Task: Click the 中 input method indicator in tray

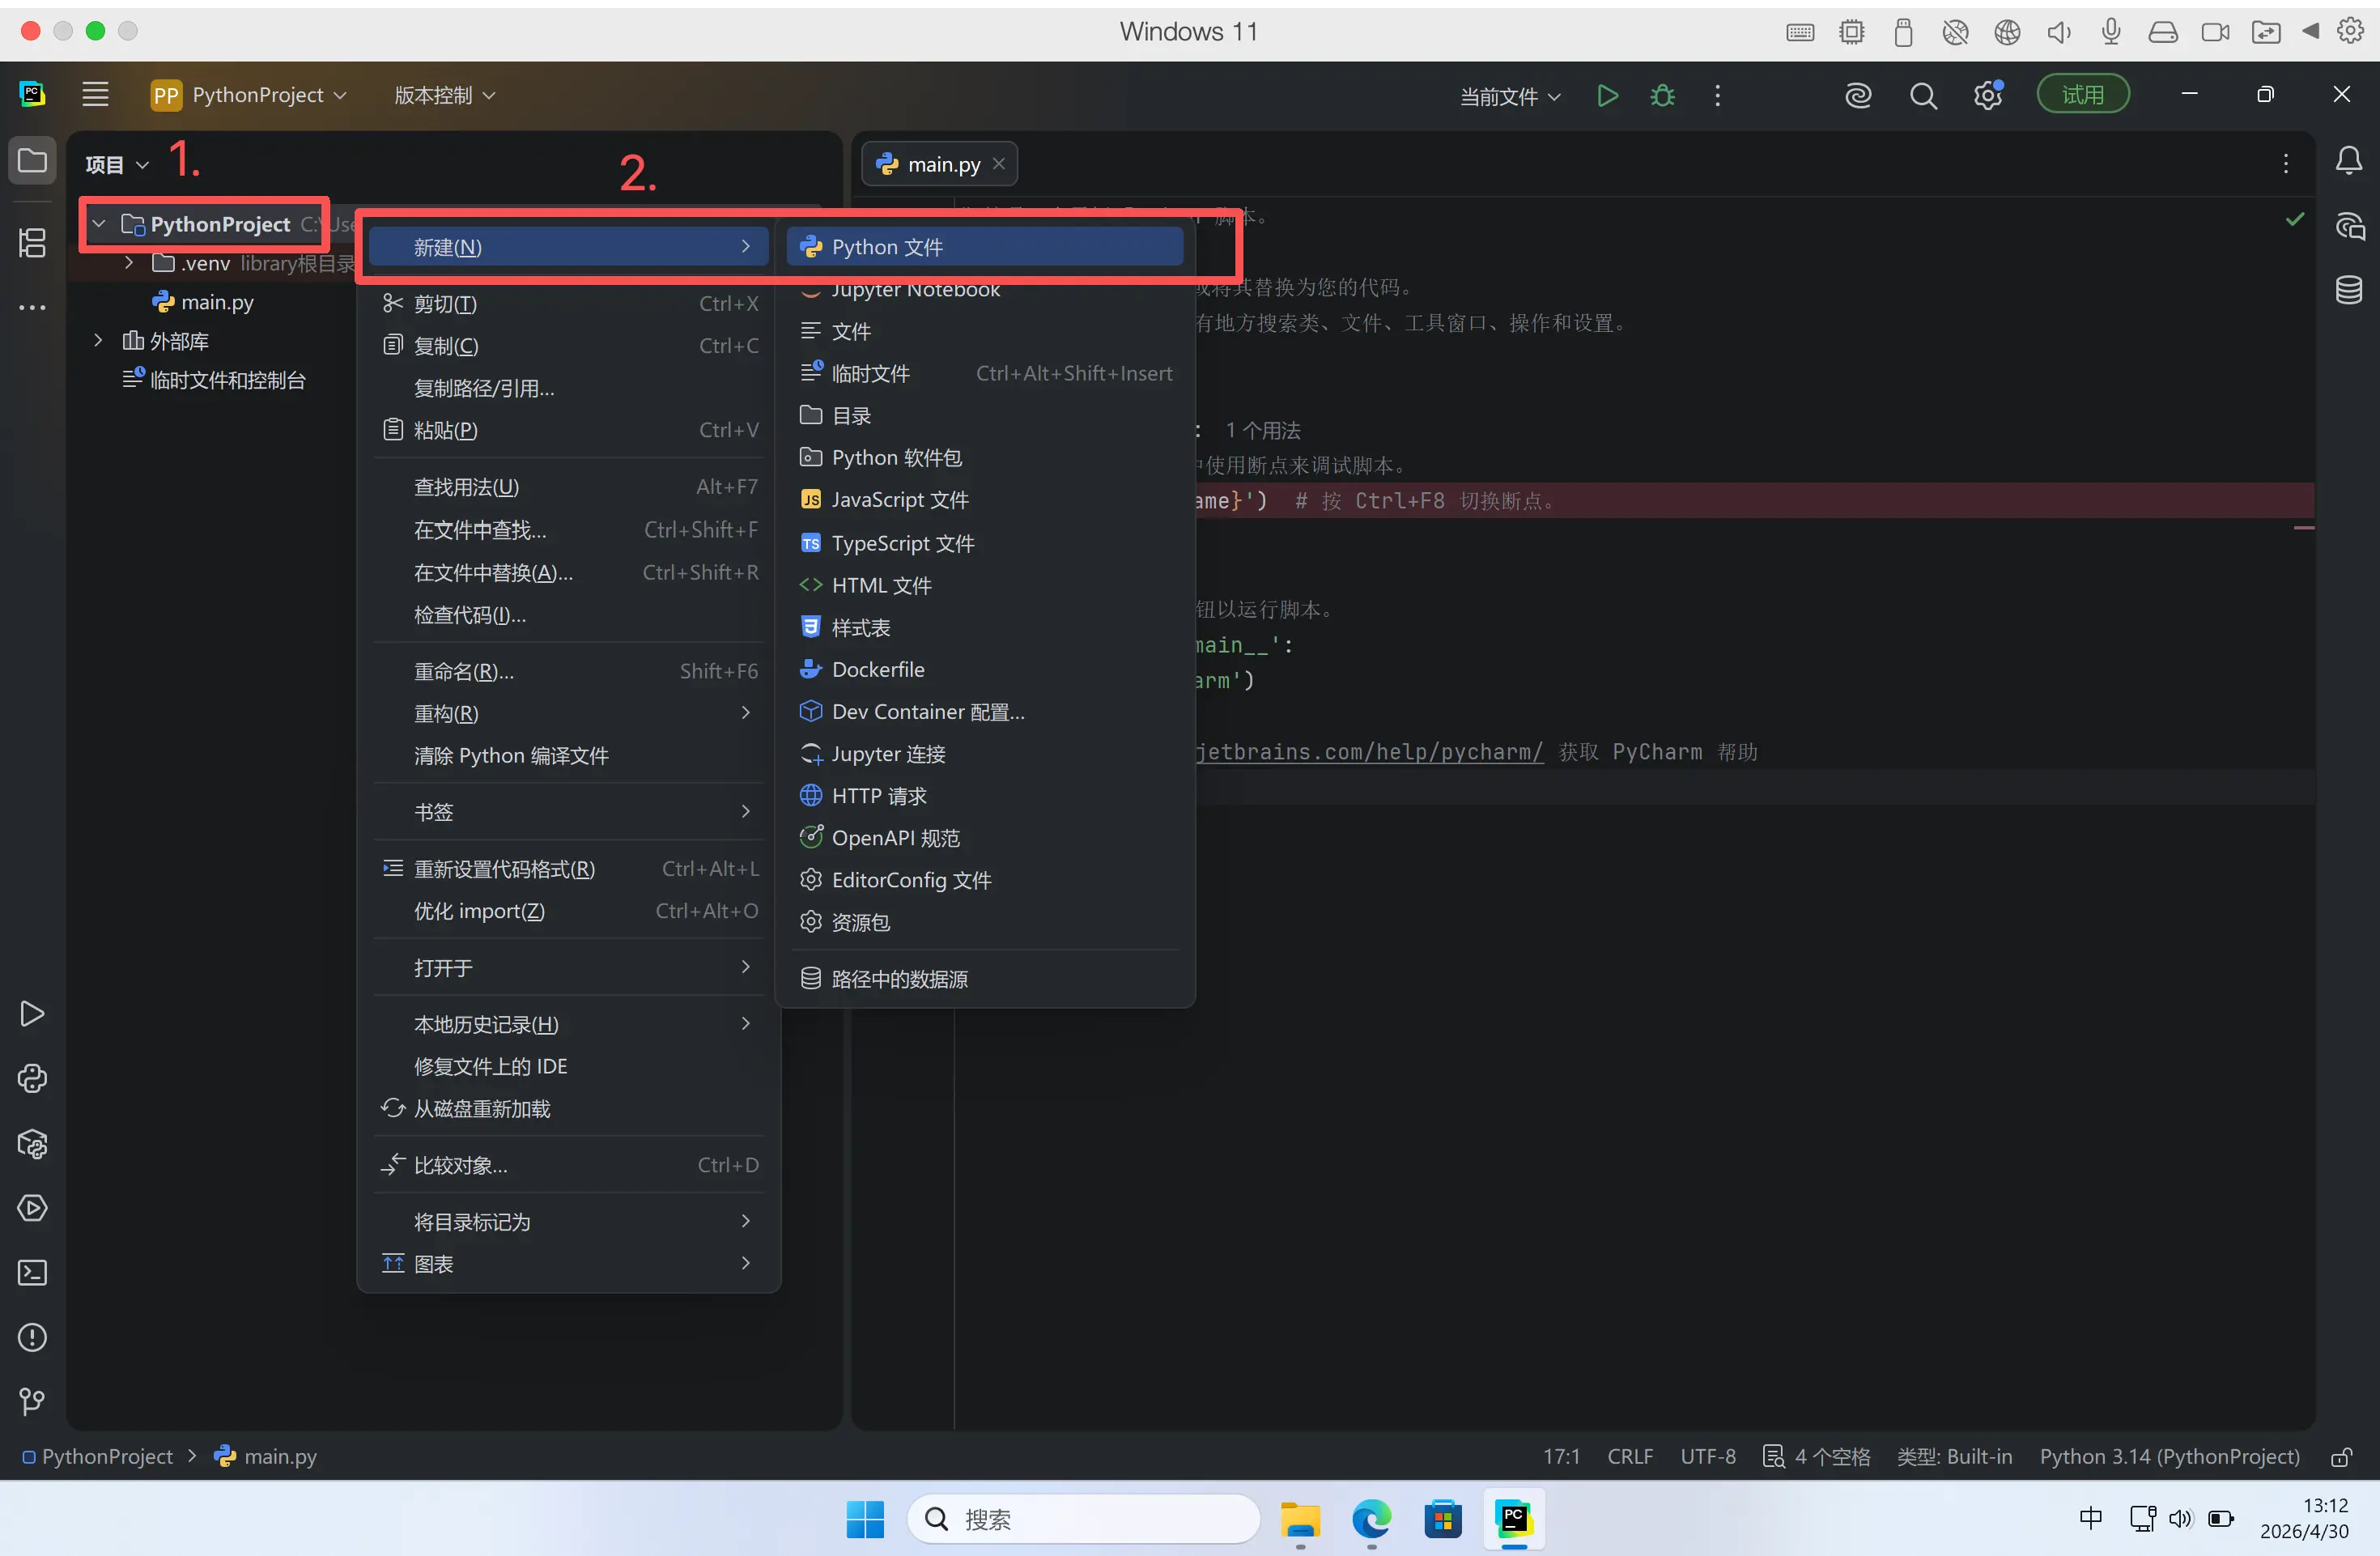Action: coord(2091,1519)
